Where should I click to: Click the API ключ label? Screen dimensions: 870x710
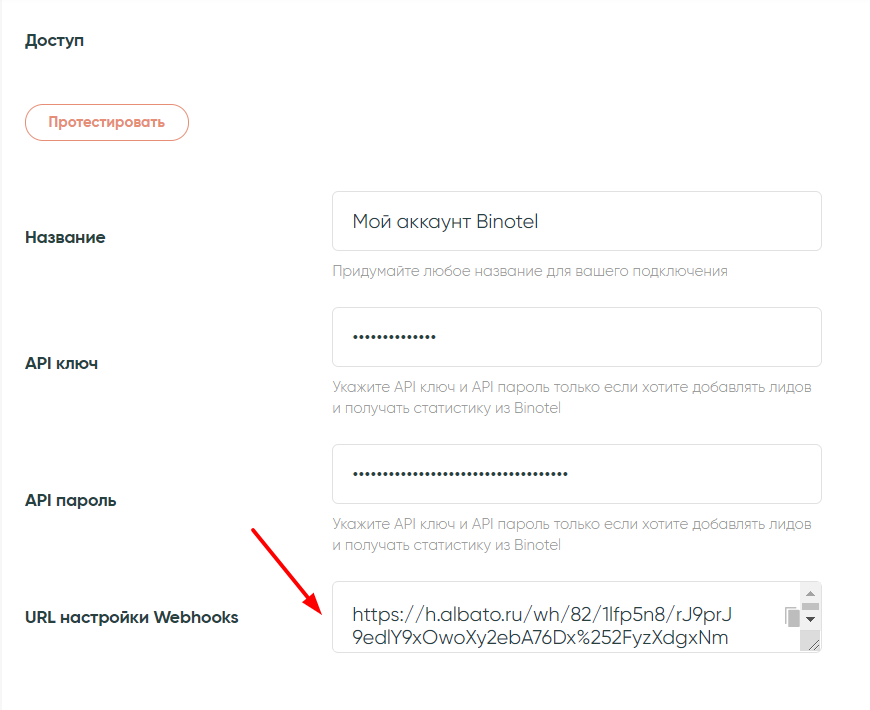[61, 363]
